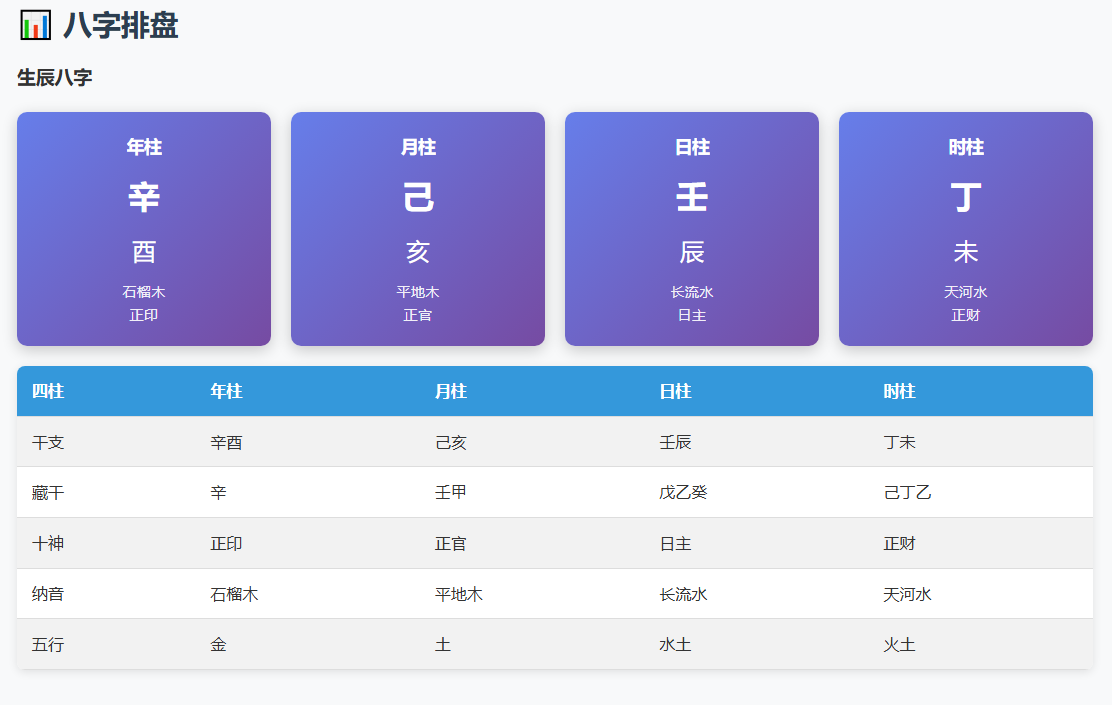The image size is (1112, 705).
Task: Select the 五行 row label
Action: point(48,645)
